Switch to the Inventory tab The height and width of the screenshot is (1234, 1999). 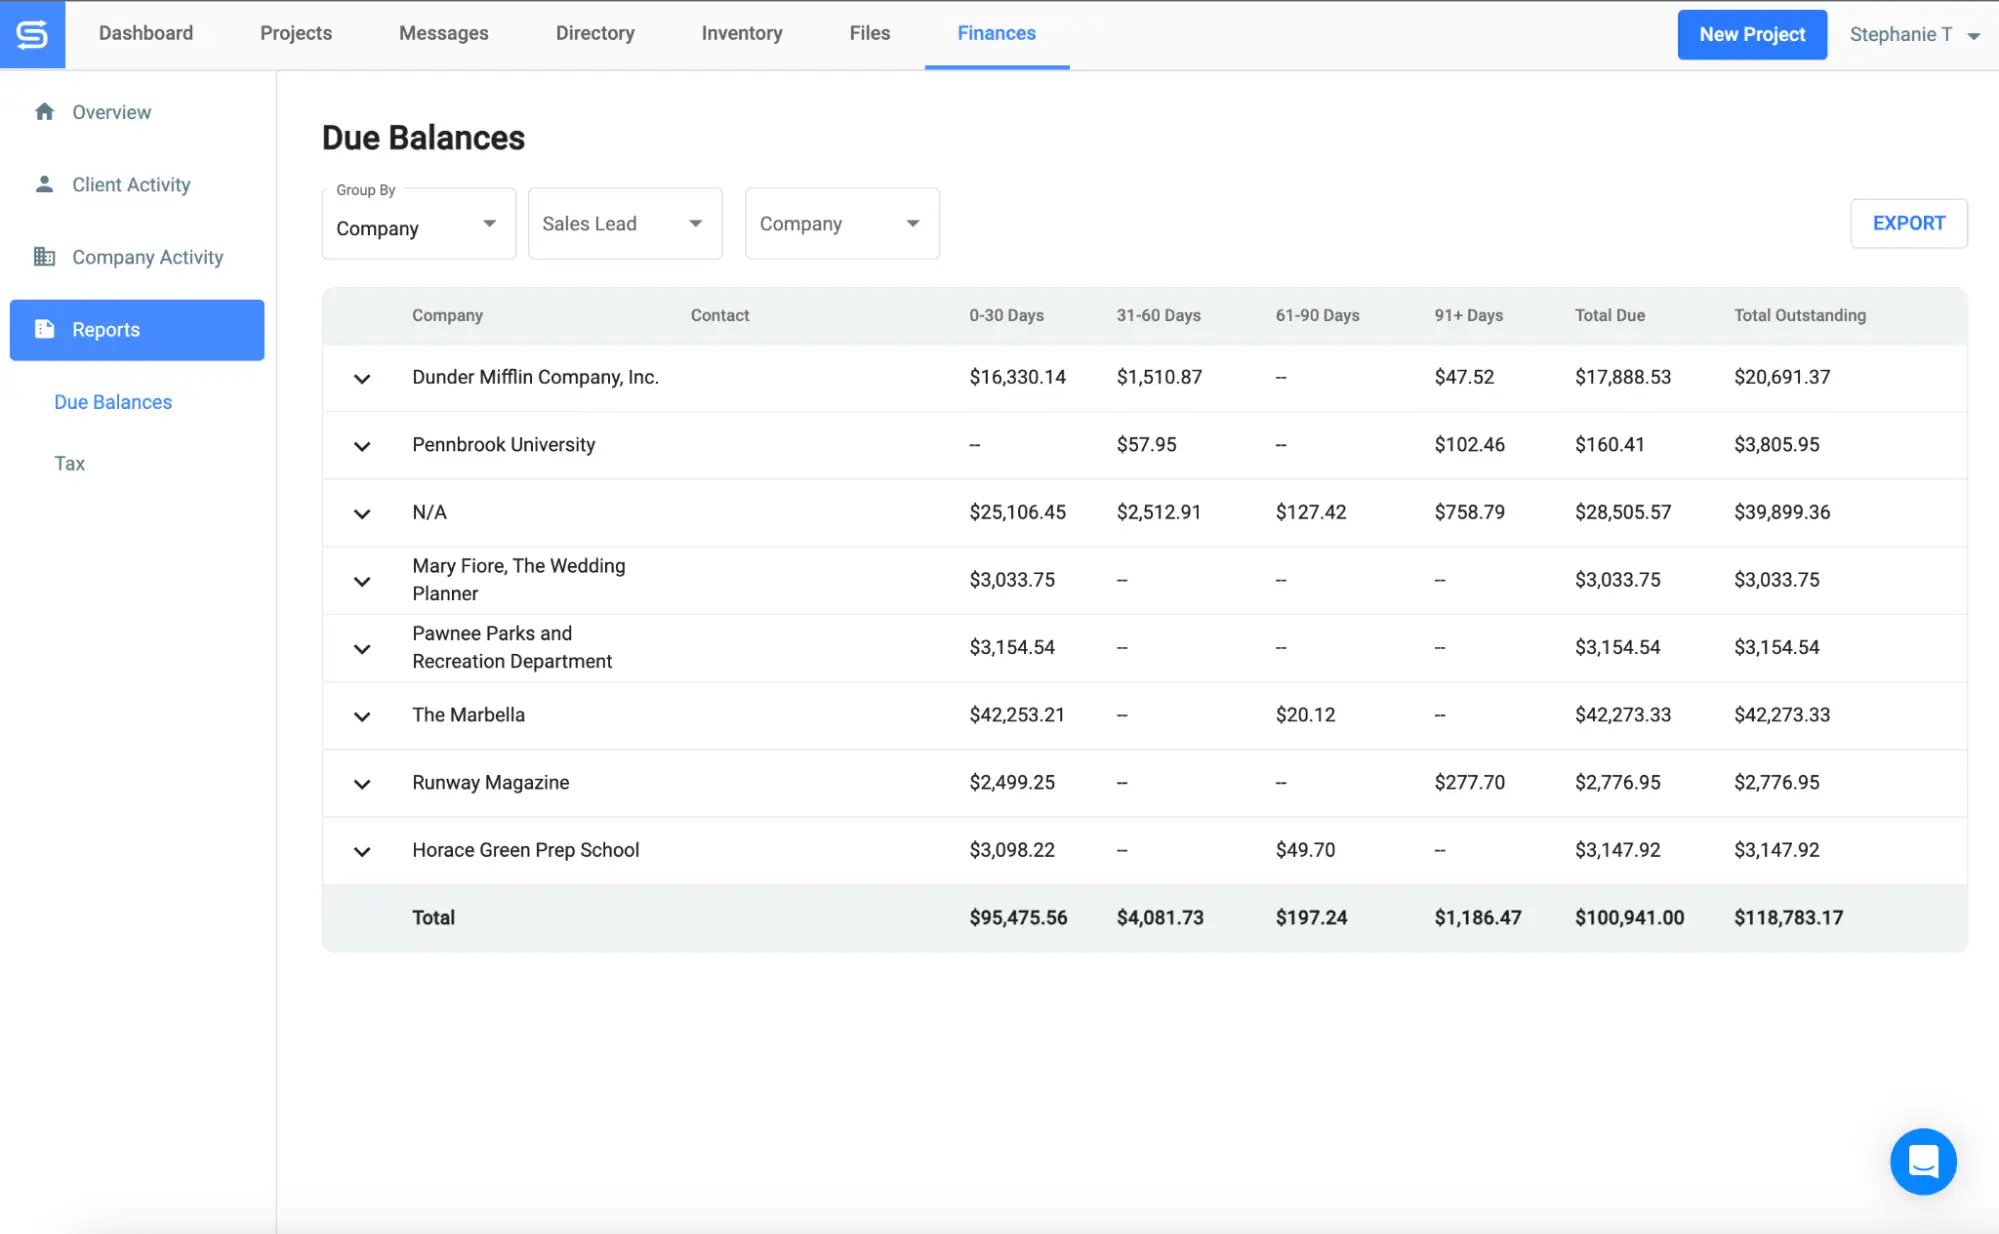click(742, 33)
